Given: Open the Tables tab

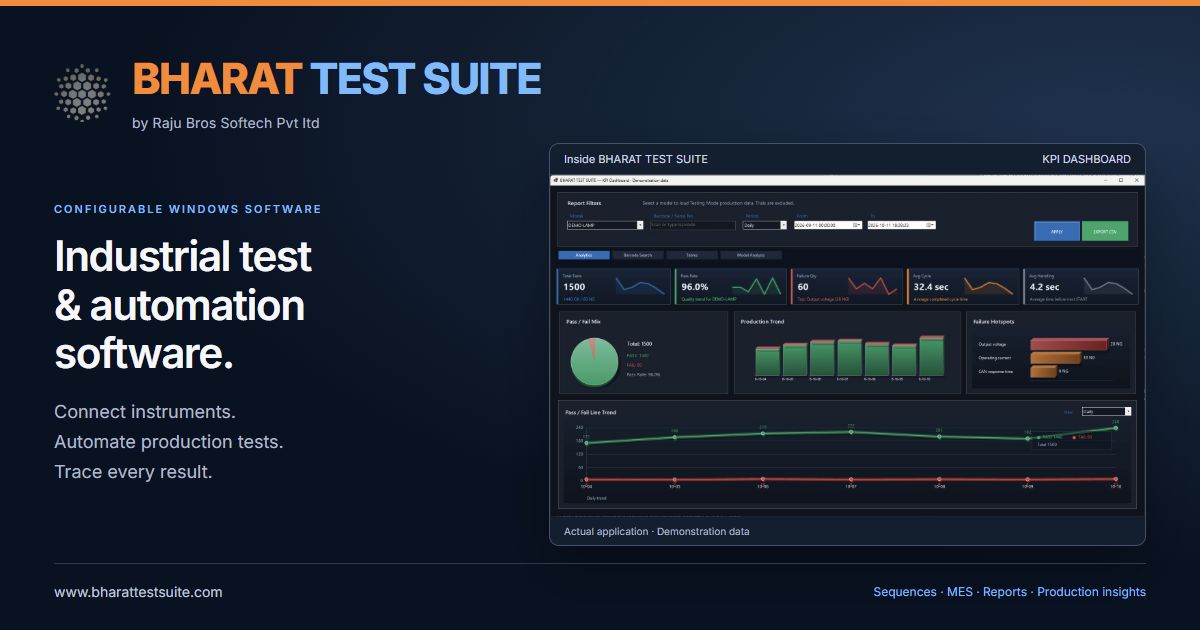Looking at the screenshot, I should (692, 255).
